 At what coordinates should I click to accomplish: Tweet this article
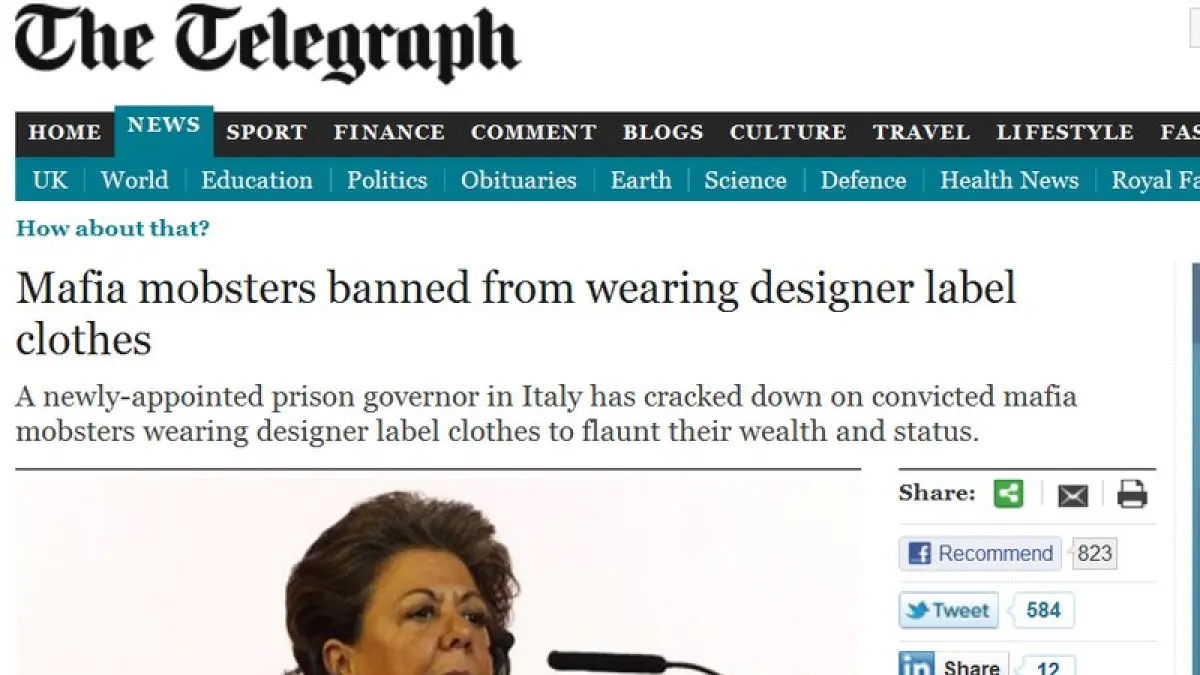click(x=949, y=611)
